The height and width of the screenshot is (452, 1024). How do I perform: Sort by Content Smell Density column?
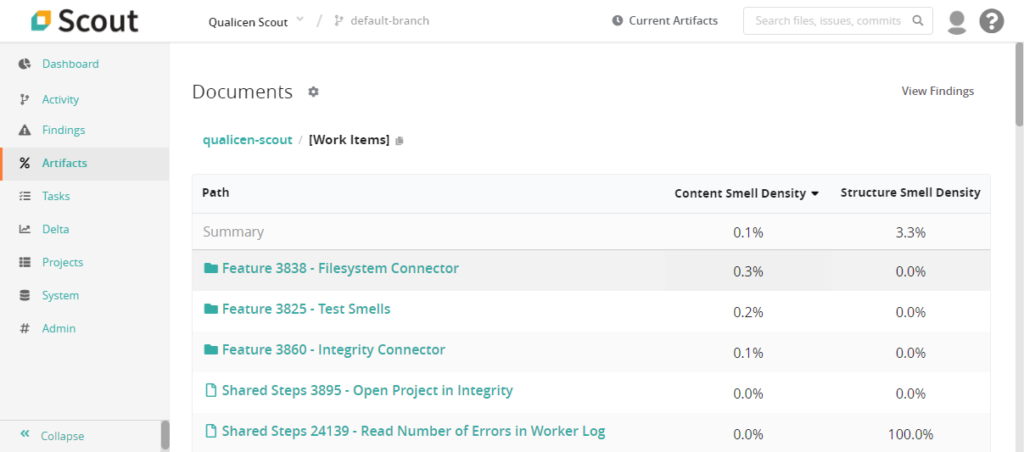pos(746,193)
